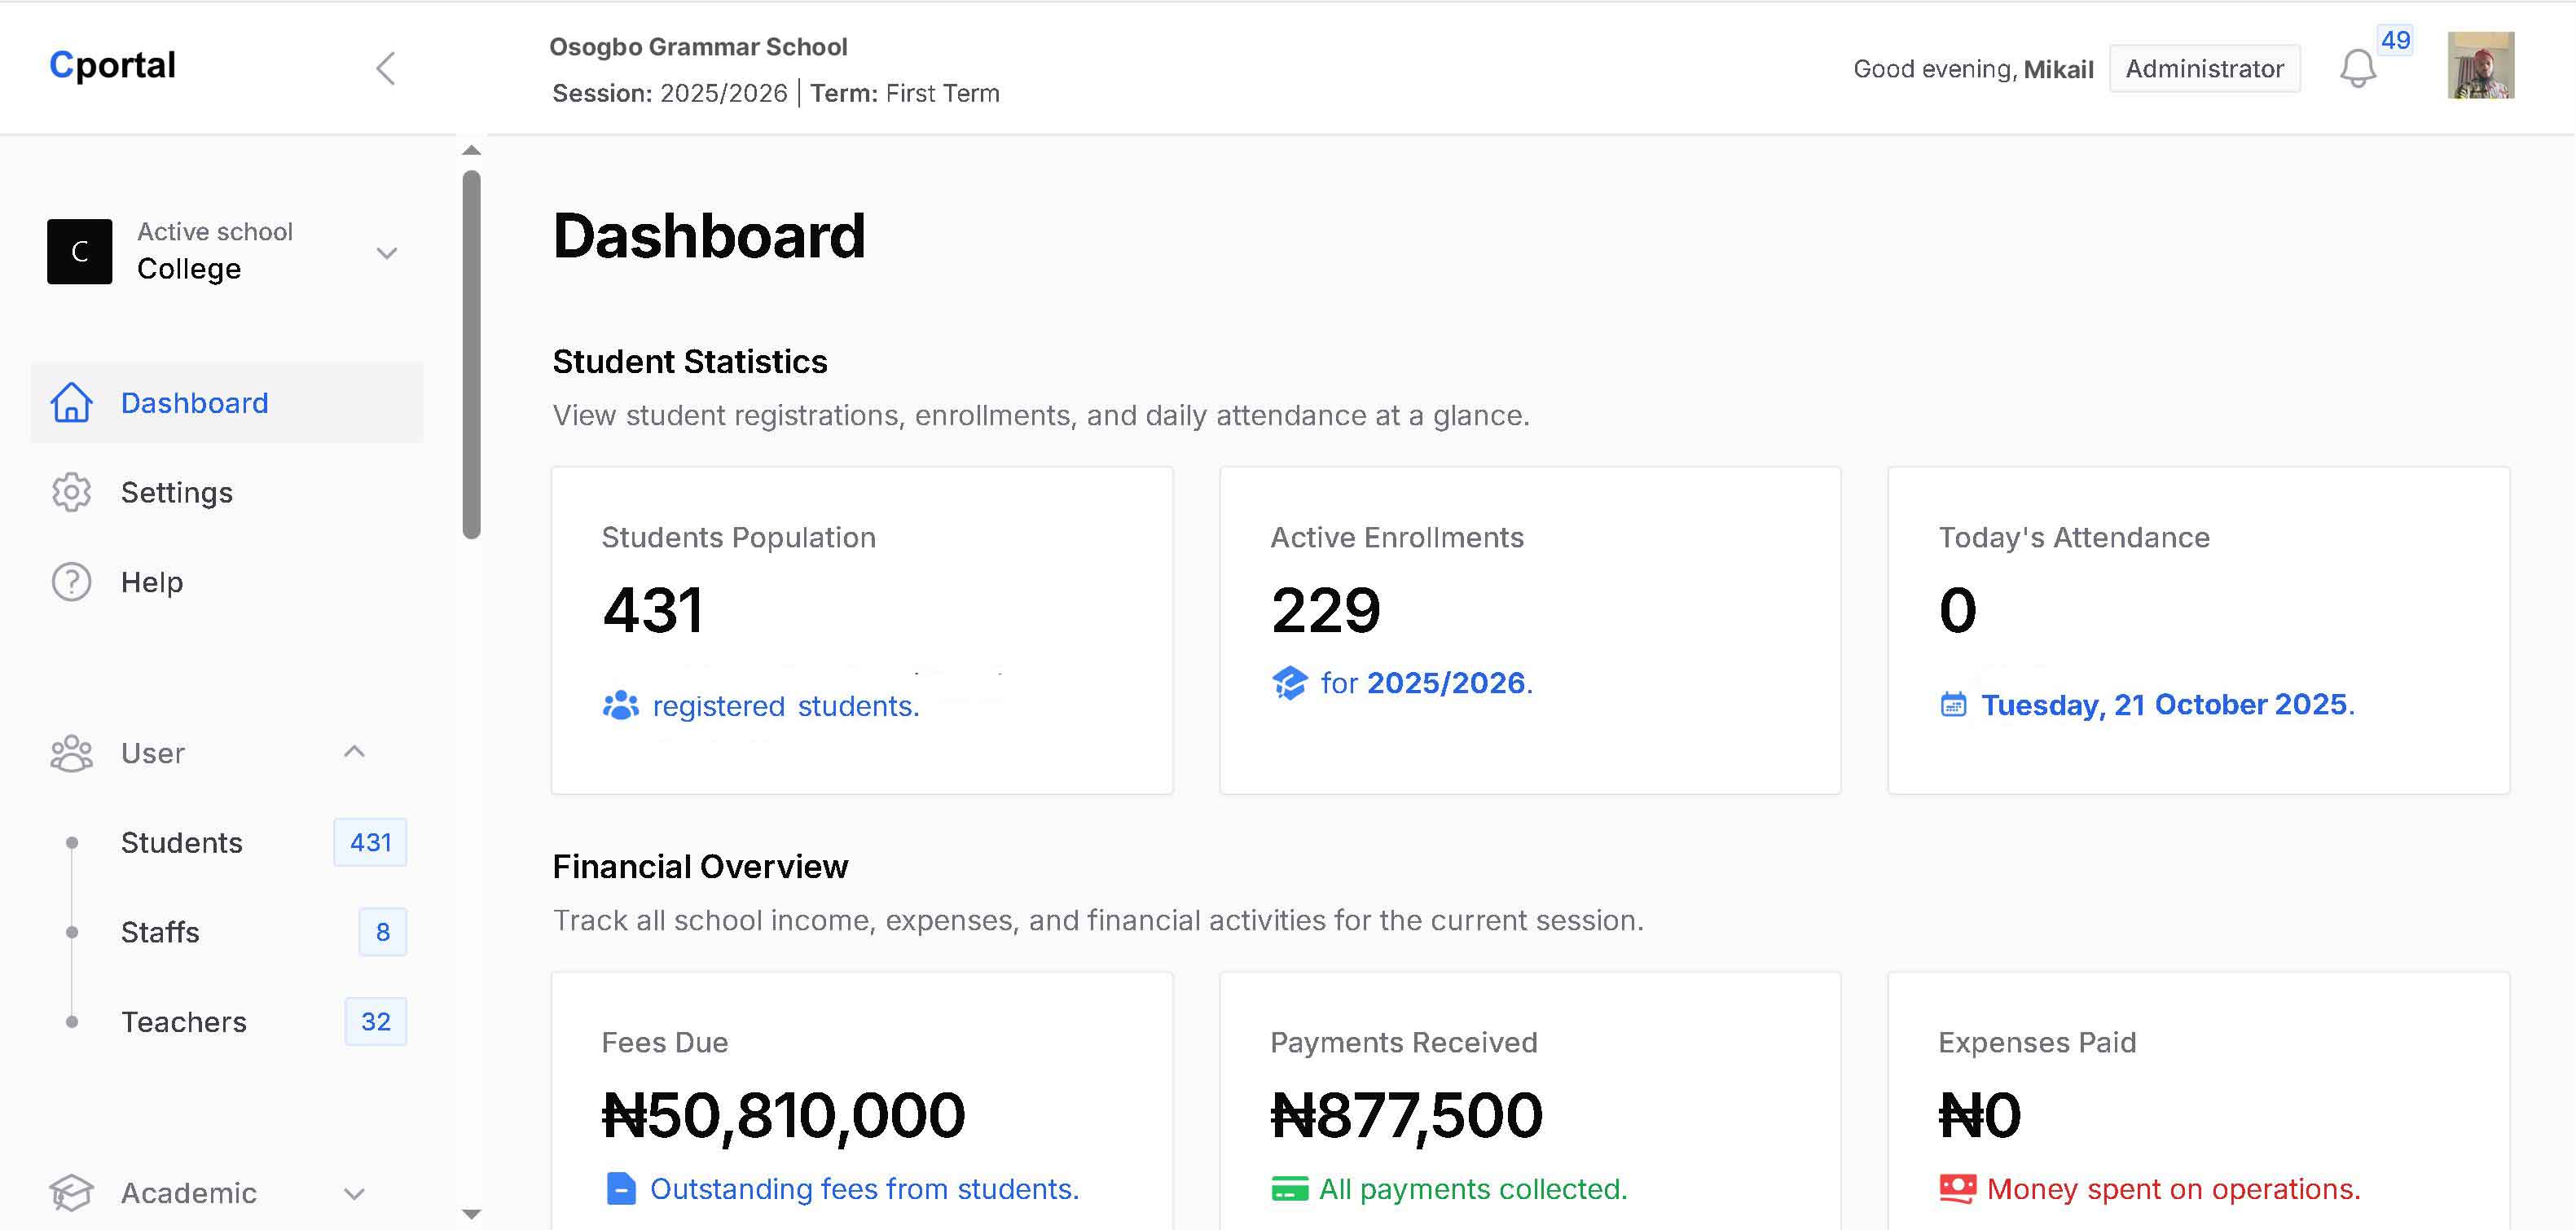Click the Mikail profile picture
The width and height of the screenshot is (2576, 1230).
[2480, 68]
